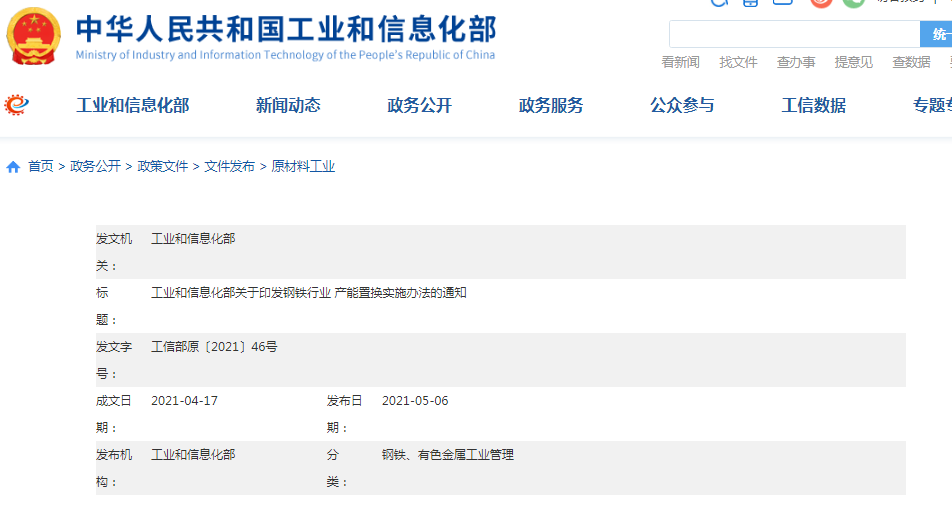Open the 查办事 quick link
This screenshot has height=510, width=952.
[796, 62]
